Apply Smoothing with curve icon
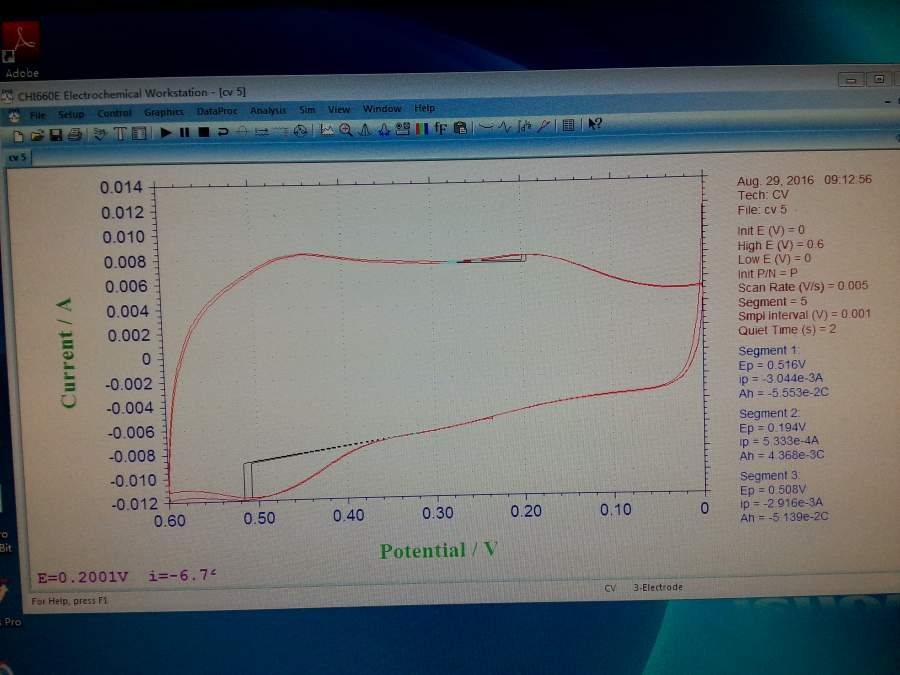900x675 pixels. pos(486,127)
